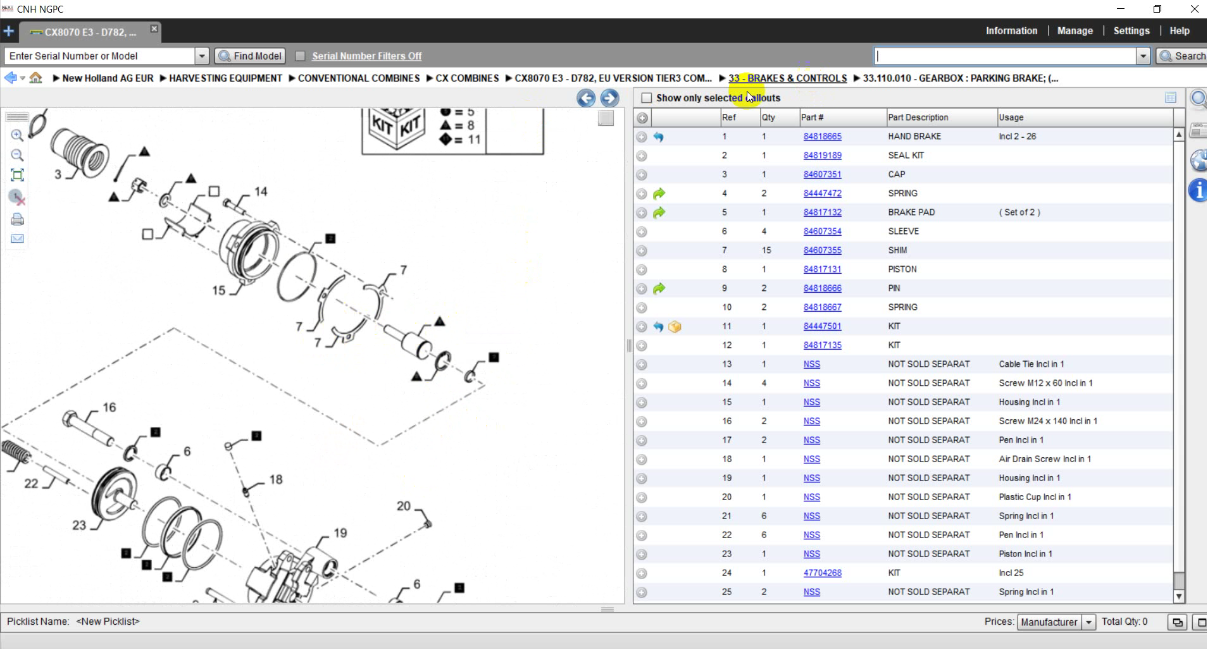Sort by the Usage column header
This screenshot has width=1207, height=649.
pyautogui.click(x=1084, y=118)
